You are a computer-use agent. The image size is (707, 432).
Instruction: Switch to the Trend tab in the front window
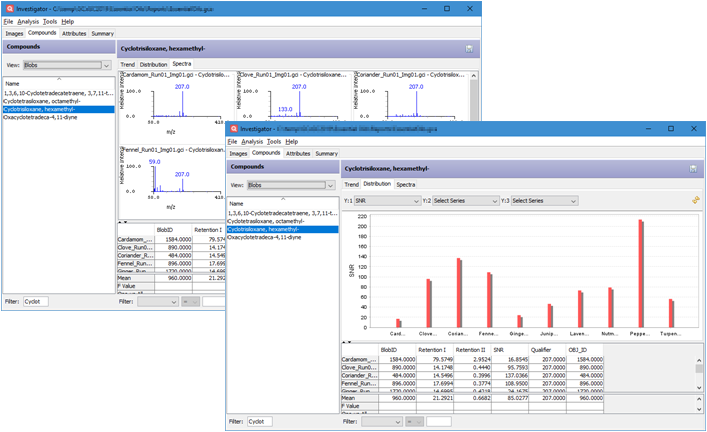tap(351, 184)
